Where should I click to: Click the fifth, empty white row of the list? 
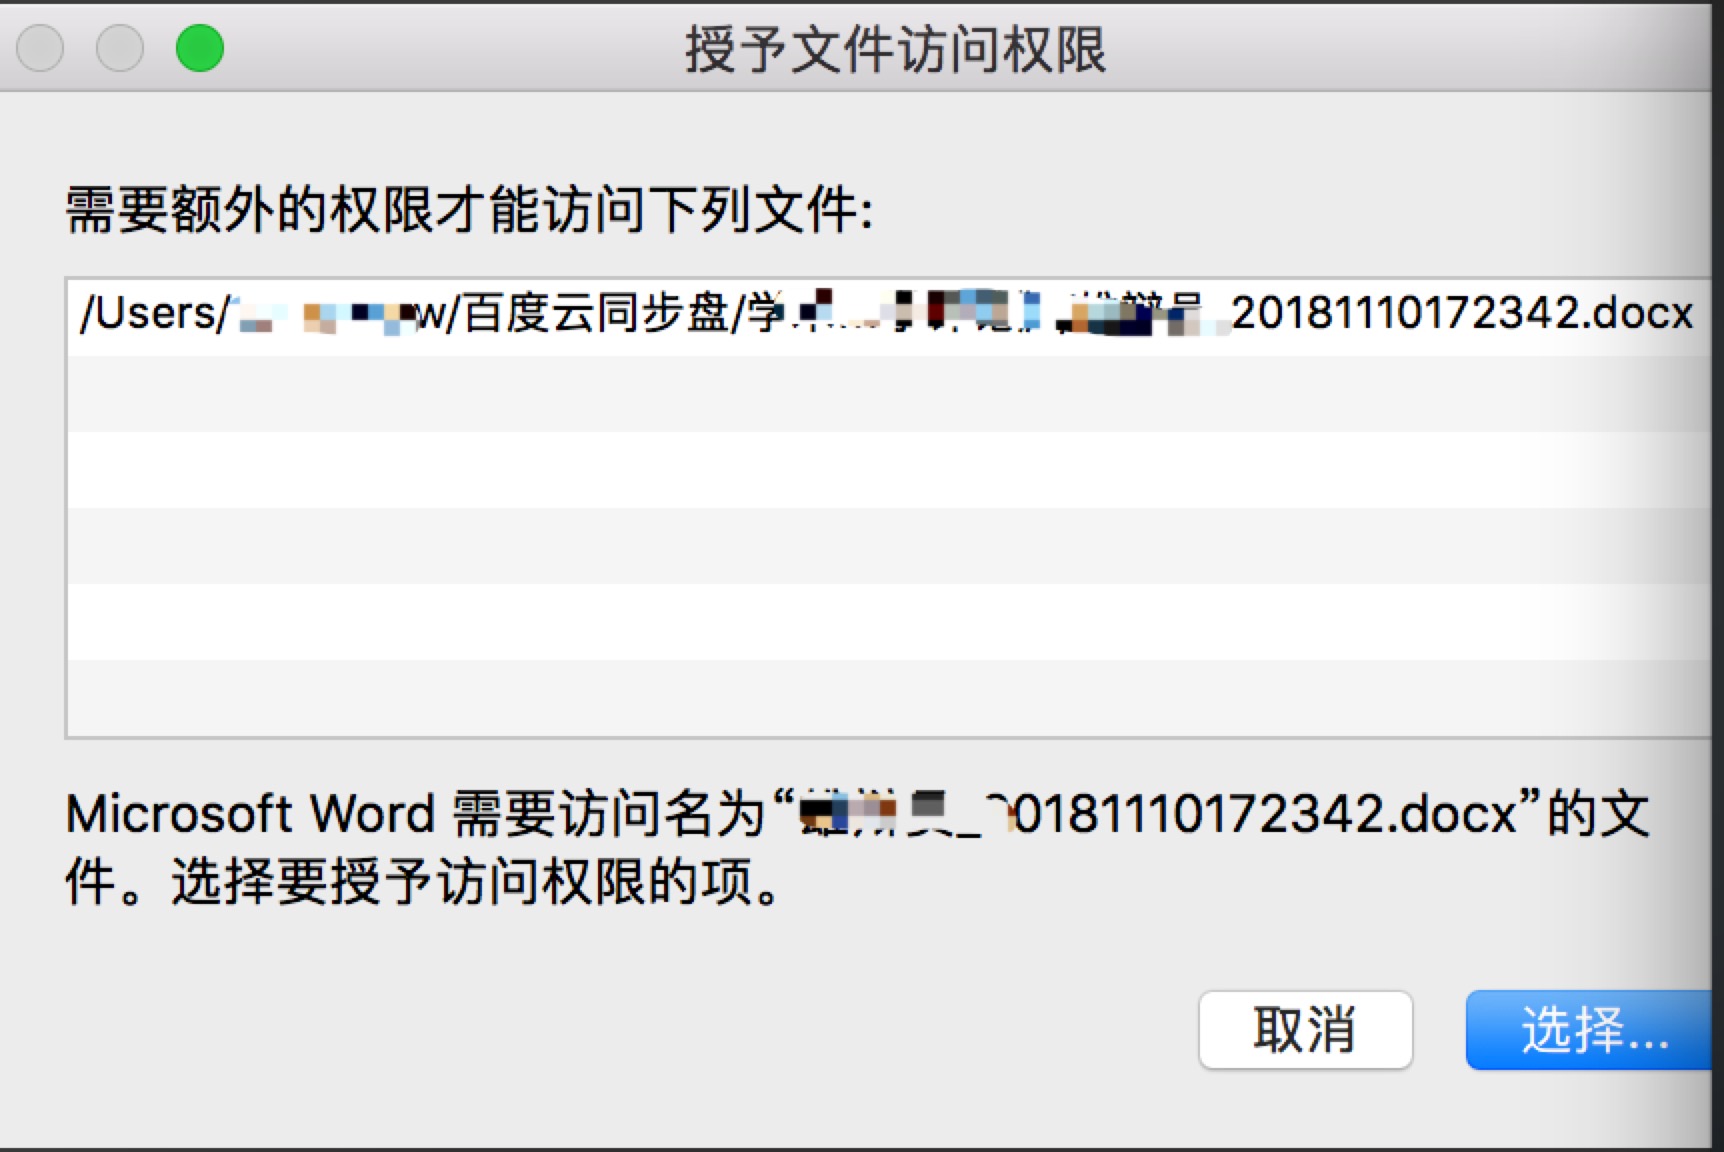888,622
